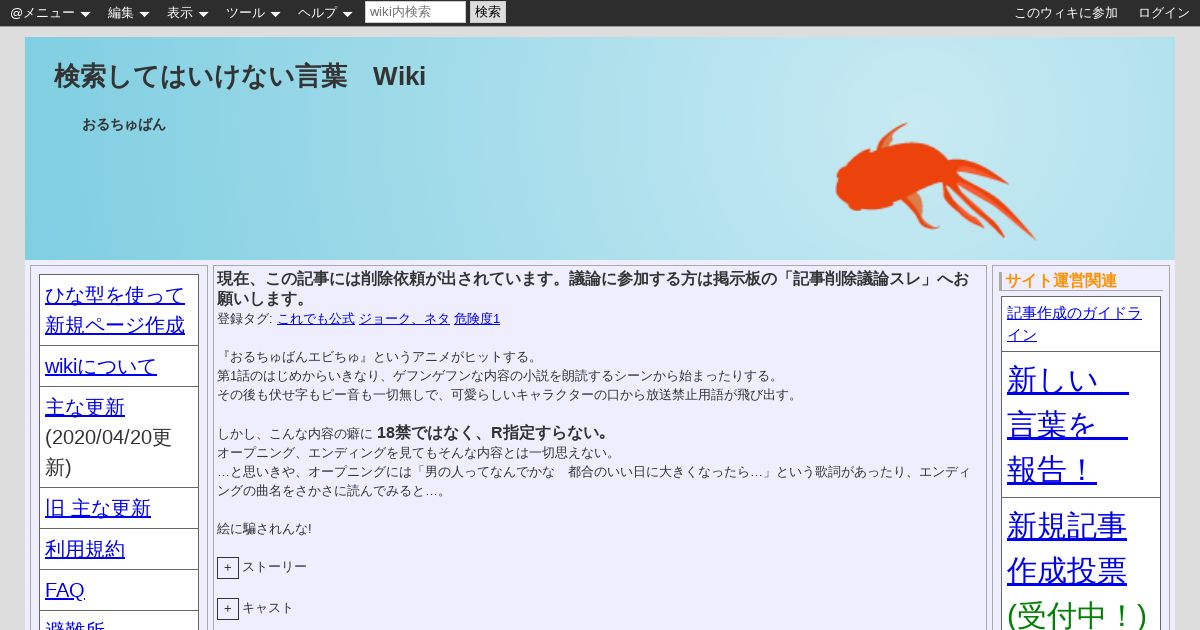1200x630 pixels.
Task: Open the ジョーク、ネタ tag link
Action: (x=404, y=319)
